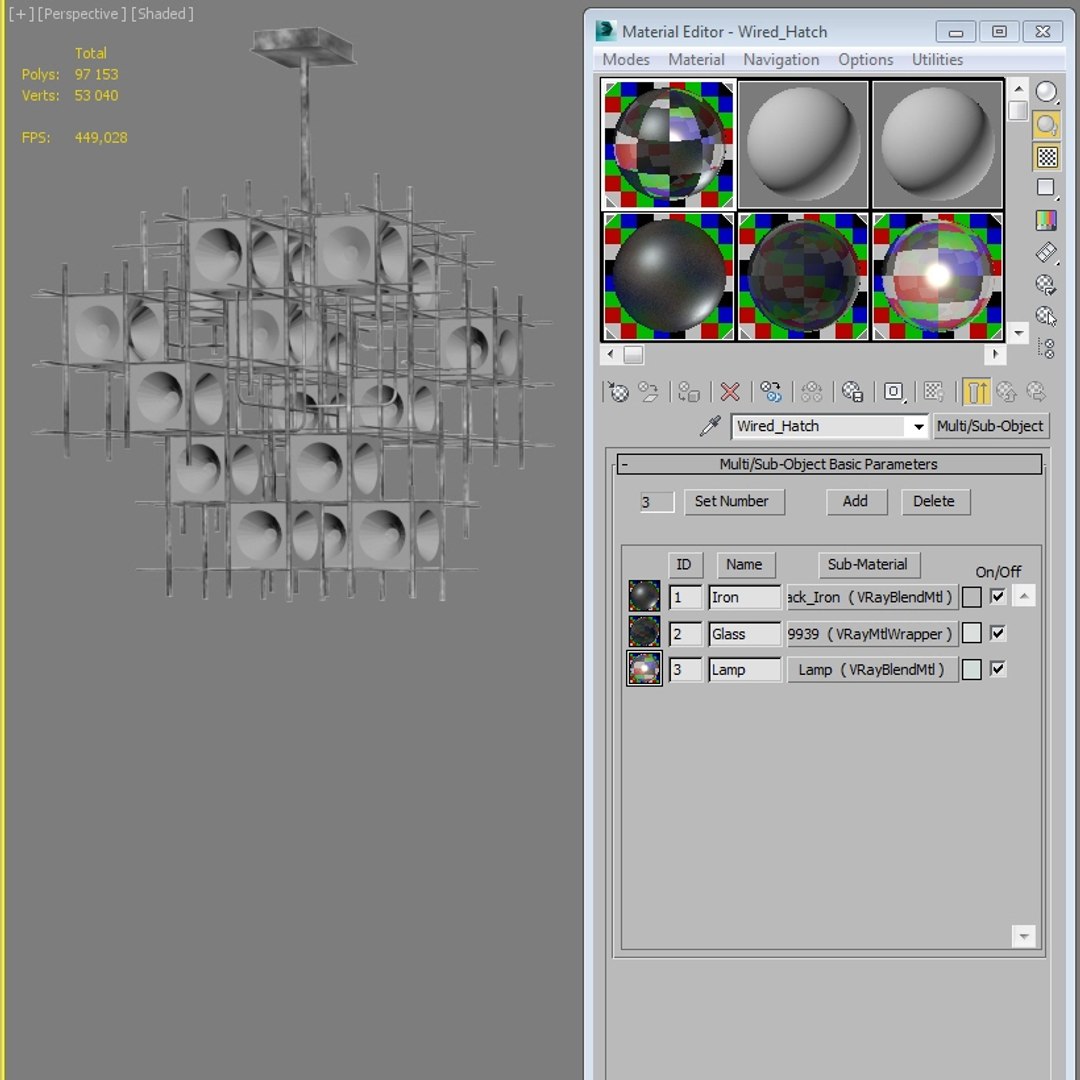Click the red X Reset Material icon
Screen dimensions: 1080x1080
730,392
